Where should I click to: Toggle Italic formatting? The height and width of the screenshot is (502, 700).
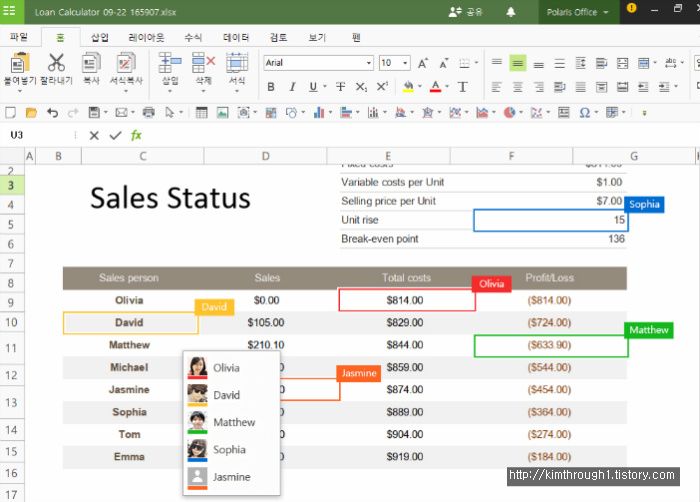point(292,87)
